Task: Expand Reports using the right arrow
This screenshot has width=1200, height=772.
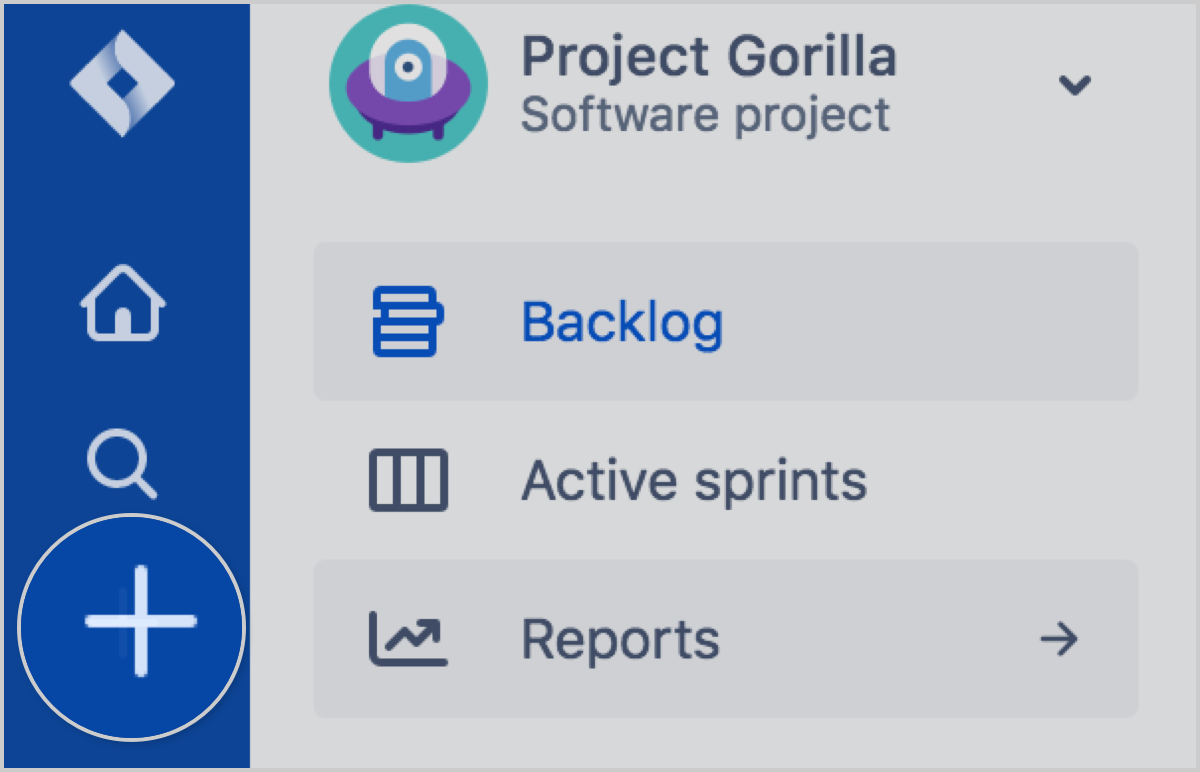Action: tap(1058, 638)
